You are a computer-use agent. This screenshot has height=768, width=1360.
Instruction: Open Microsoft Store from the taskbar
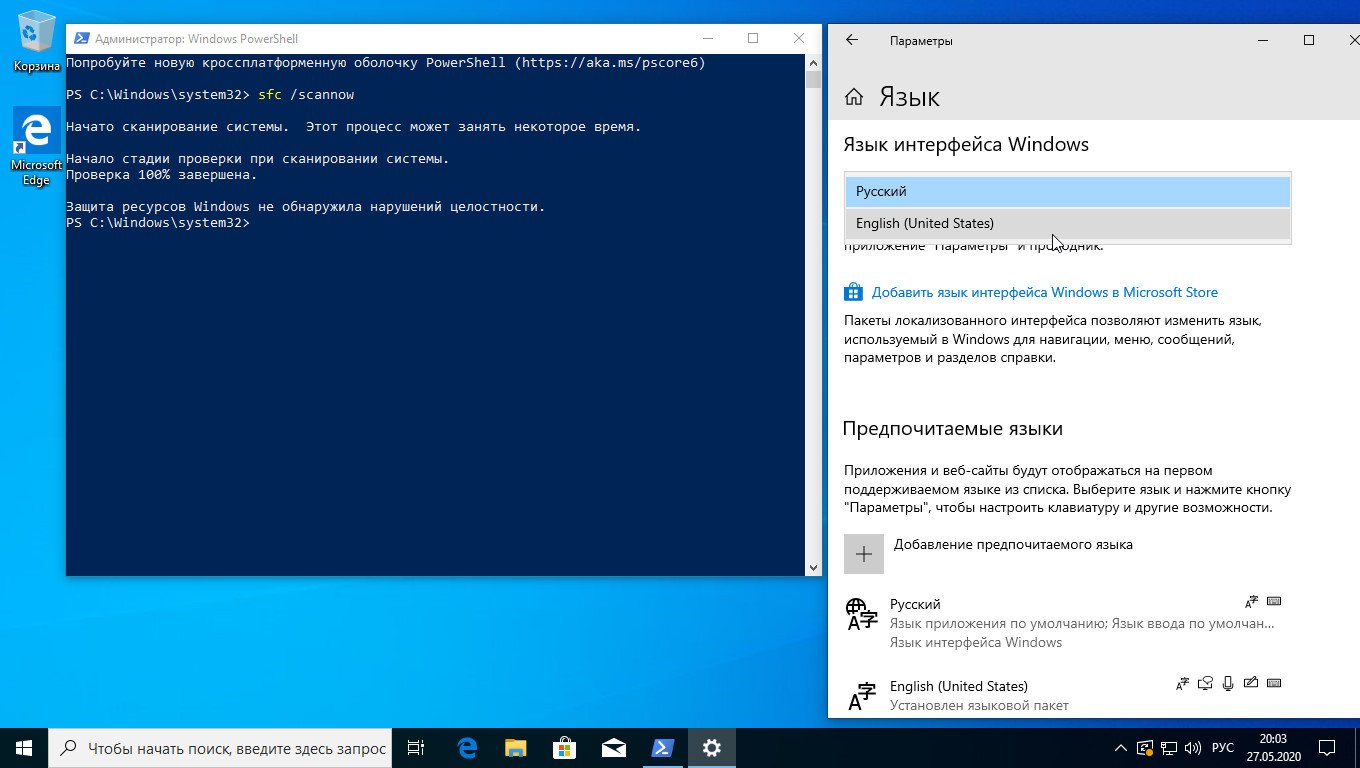(565, 747)
